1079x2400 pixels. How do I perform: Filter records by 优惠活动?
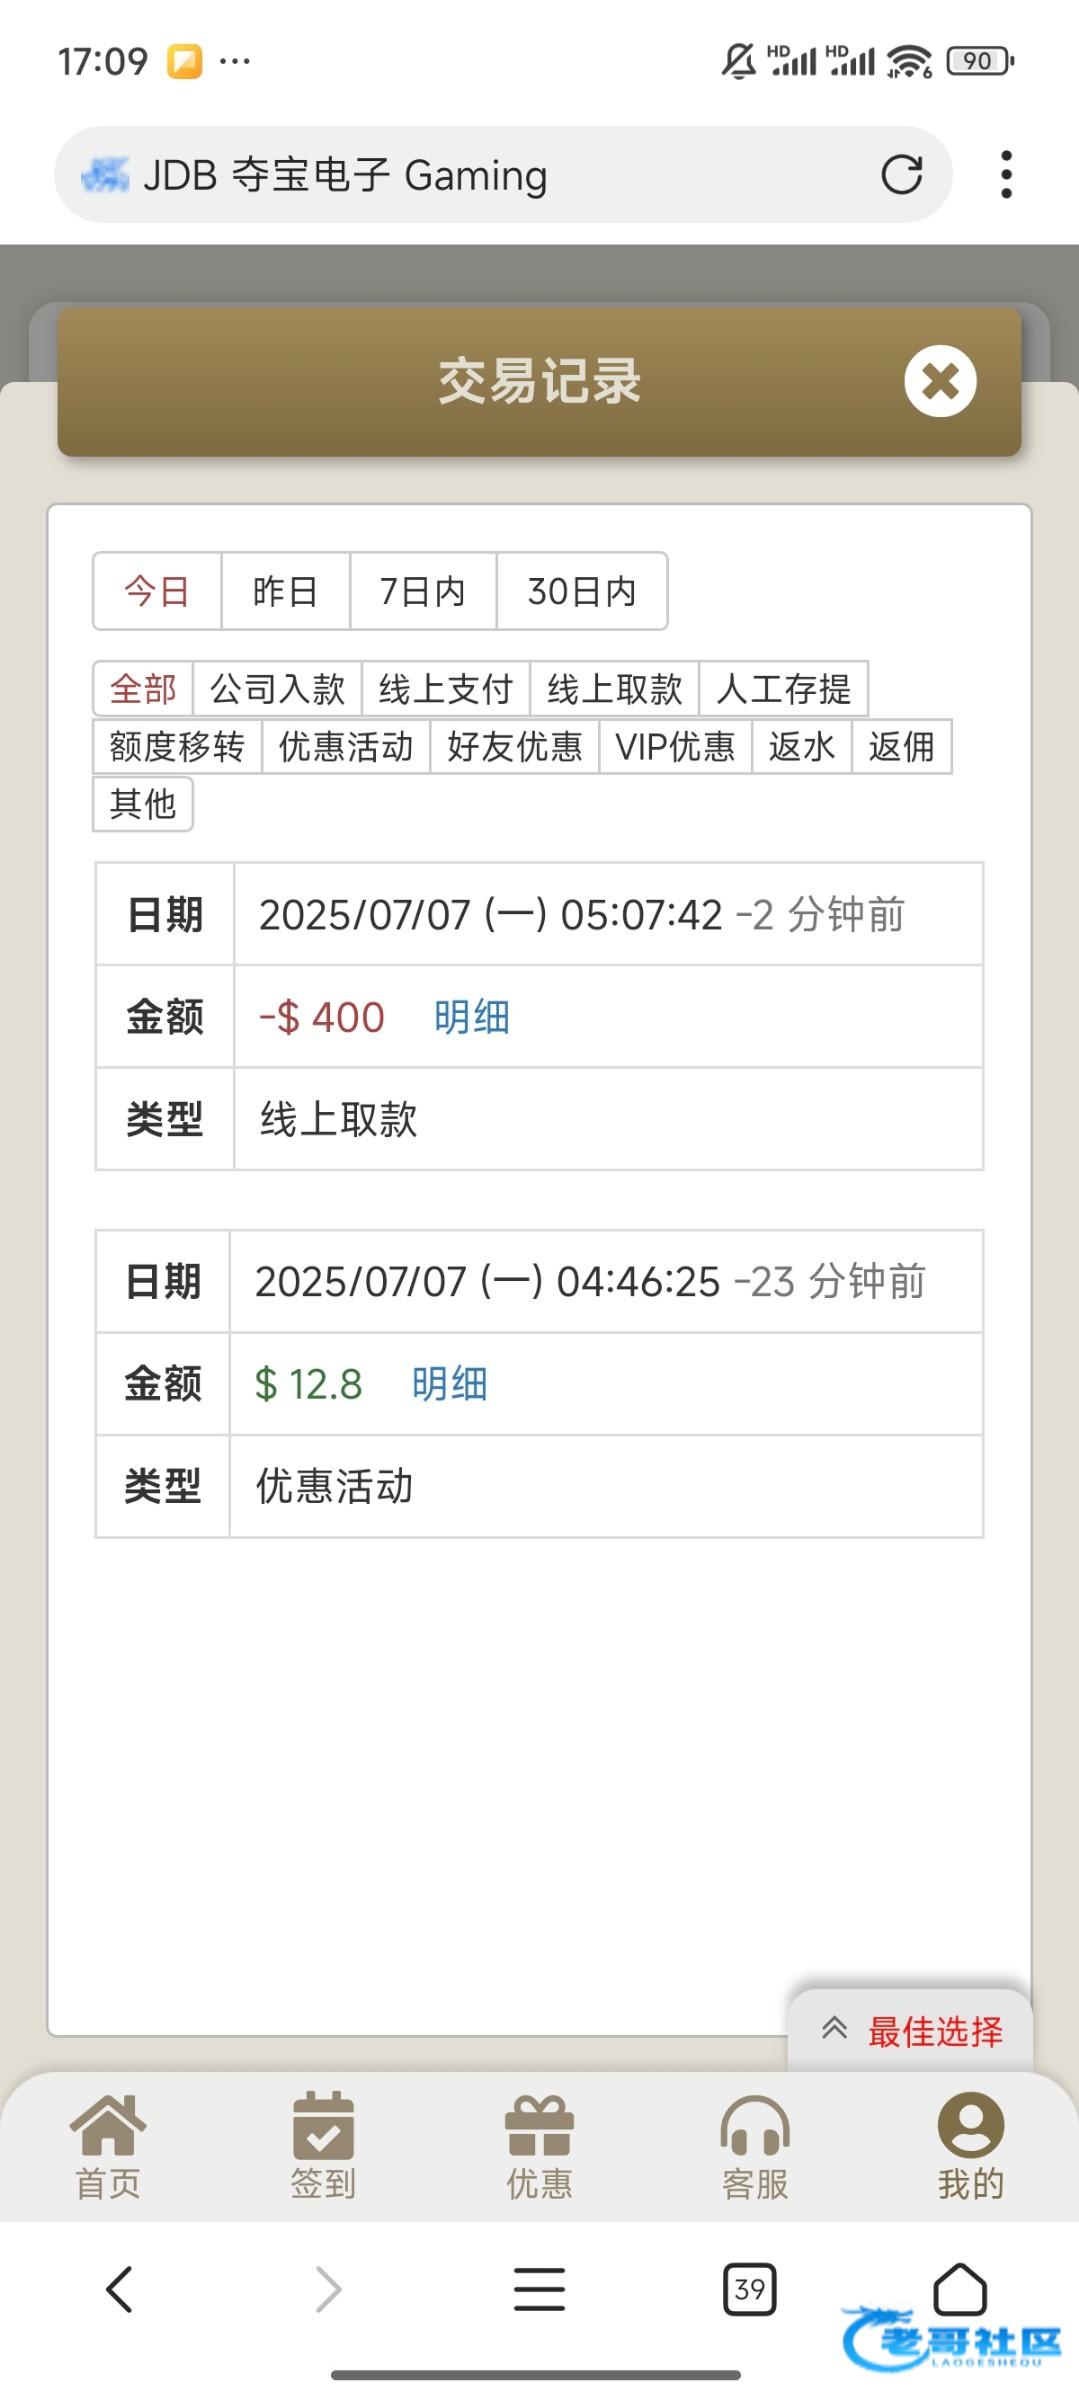345,747
